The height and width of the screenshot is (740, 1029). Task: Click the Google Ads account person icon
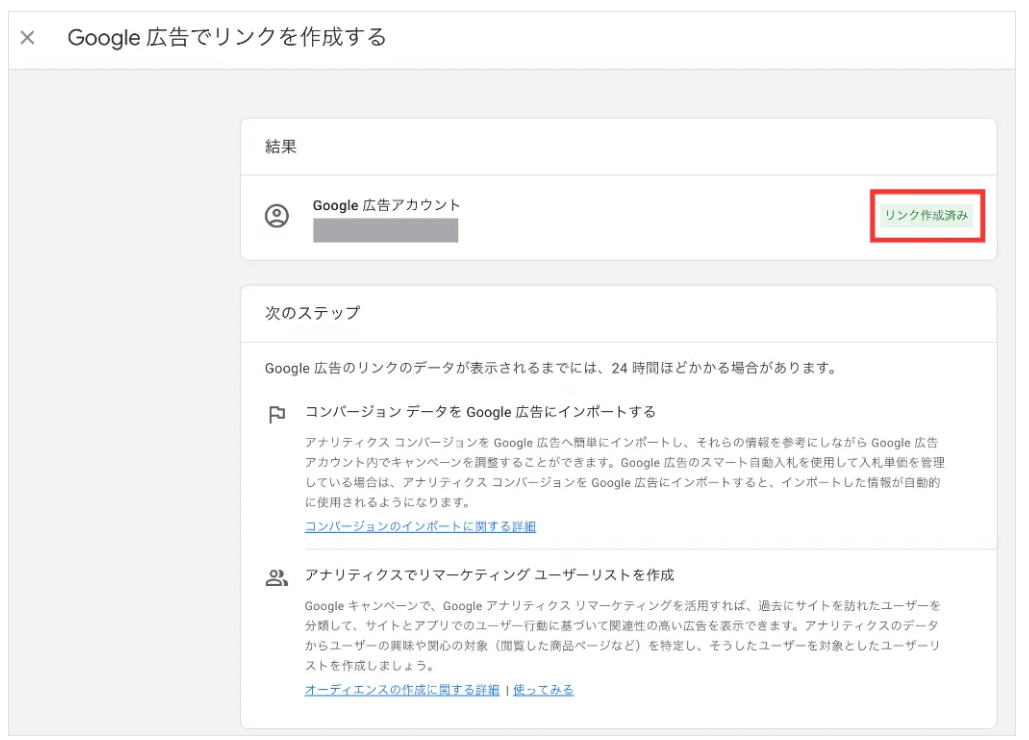click(x=277, y=216)
